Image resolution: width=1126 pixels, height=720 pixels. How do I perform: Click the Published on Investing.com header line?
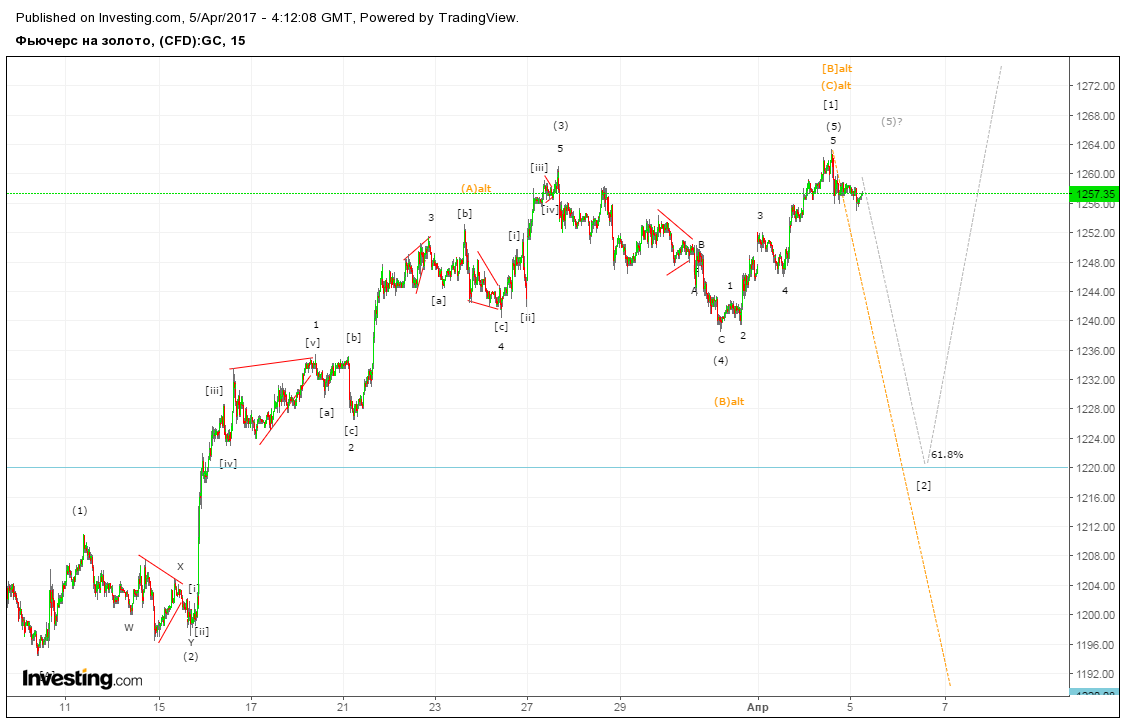[267, 17]
